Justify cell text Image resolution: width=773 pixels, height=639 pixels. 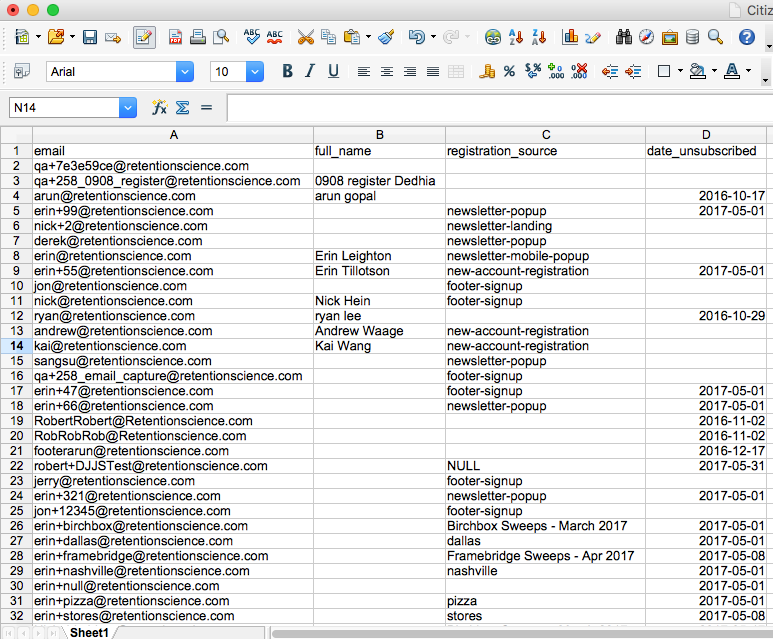tap(433, 72)
